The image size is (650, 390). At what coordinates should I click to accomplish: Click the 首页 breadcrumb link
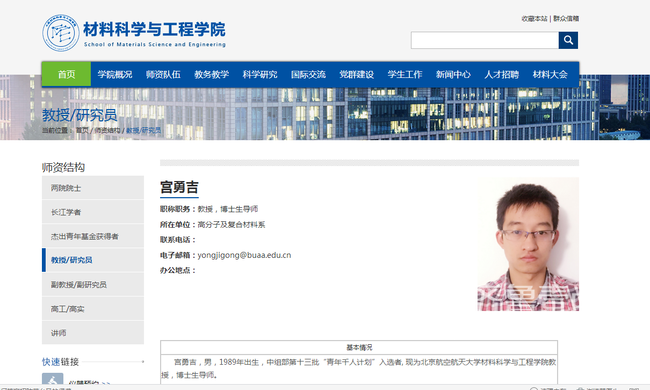click(x=82, y=130)
